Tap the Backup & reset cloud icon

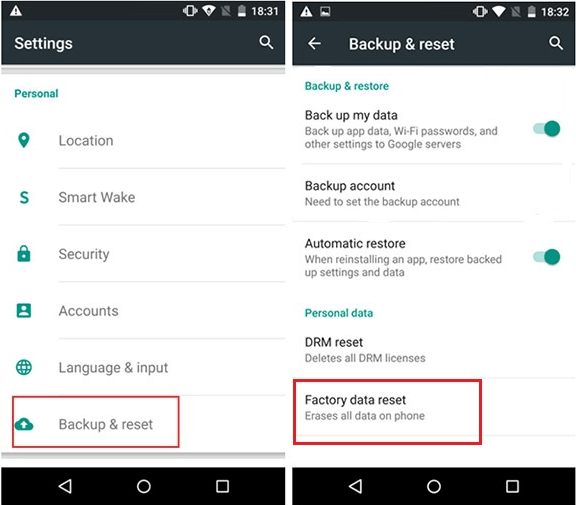24,424
